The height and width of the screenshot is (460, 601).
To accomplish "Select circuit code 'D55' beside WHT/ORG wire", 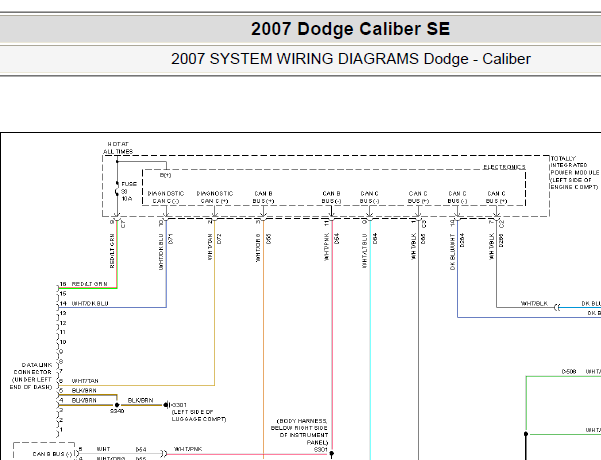I will 268,238.
